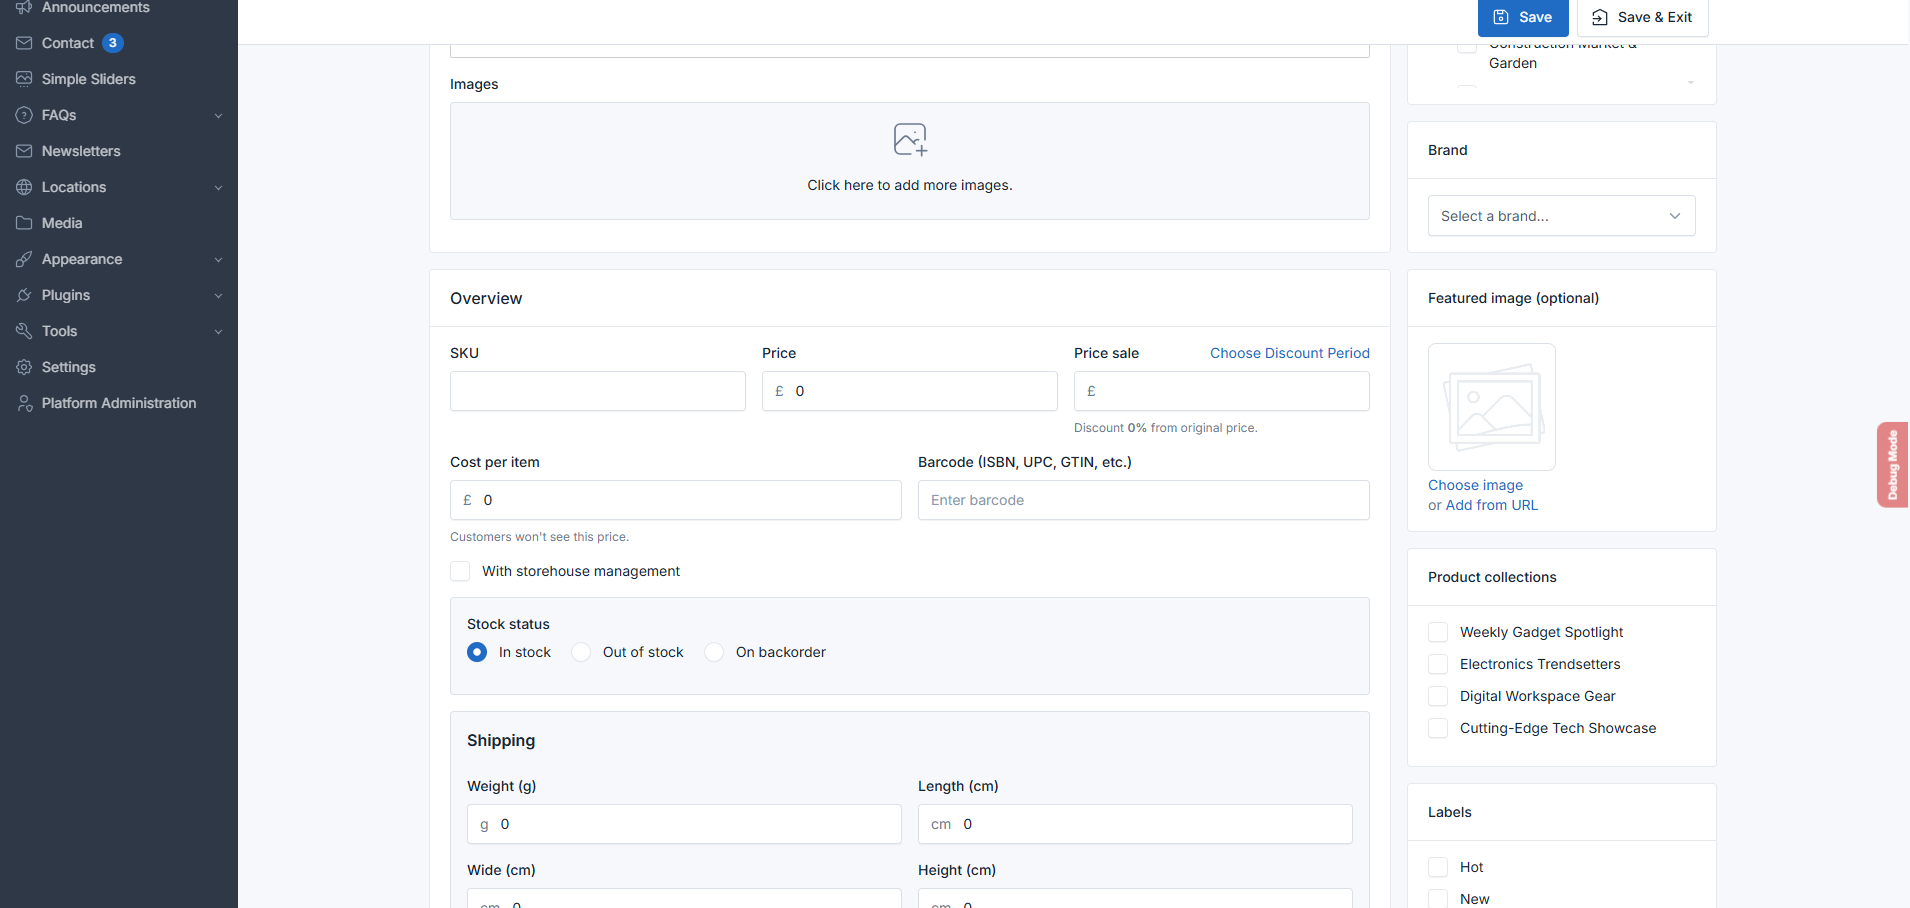Select the On backorder option
The height and width of the screenshot is (908, 1910).
click(x=714, y=652)
